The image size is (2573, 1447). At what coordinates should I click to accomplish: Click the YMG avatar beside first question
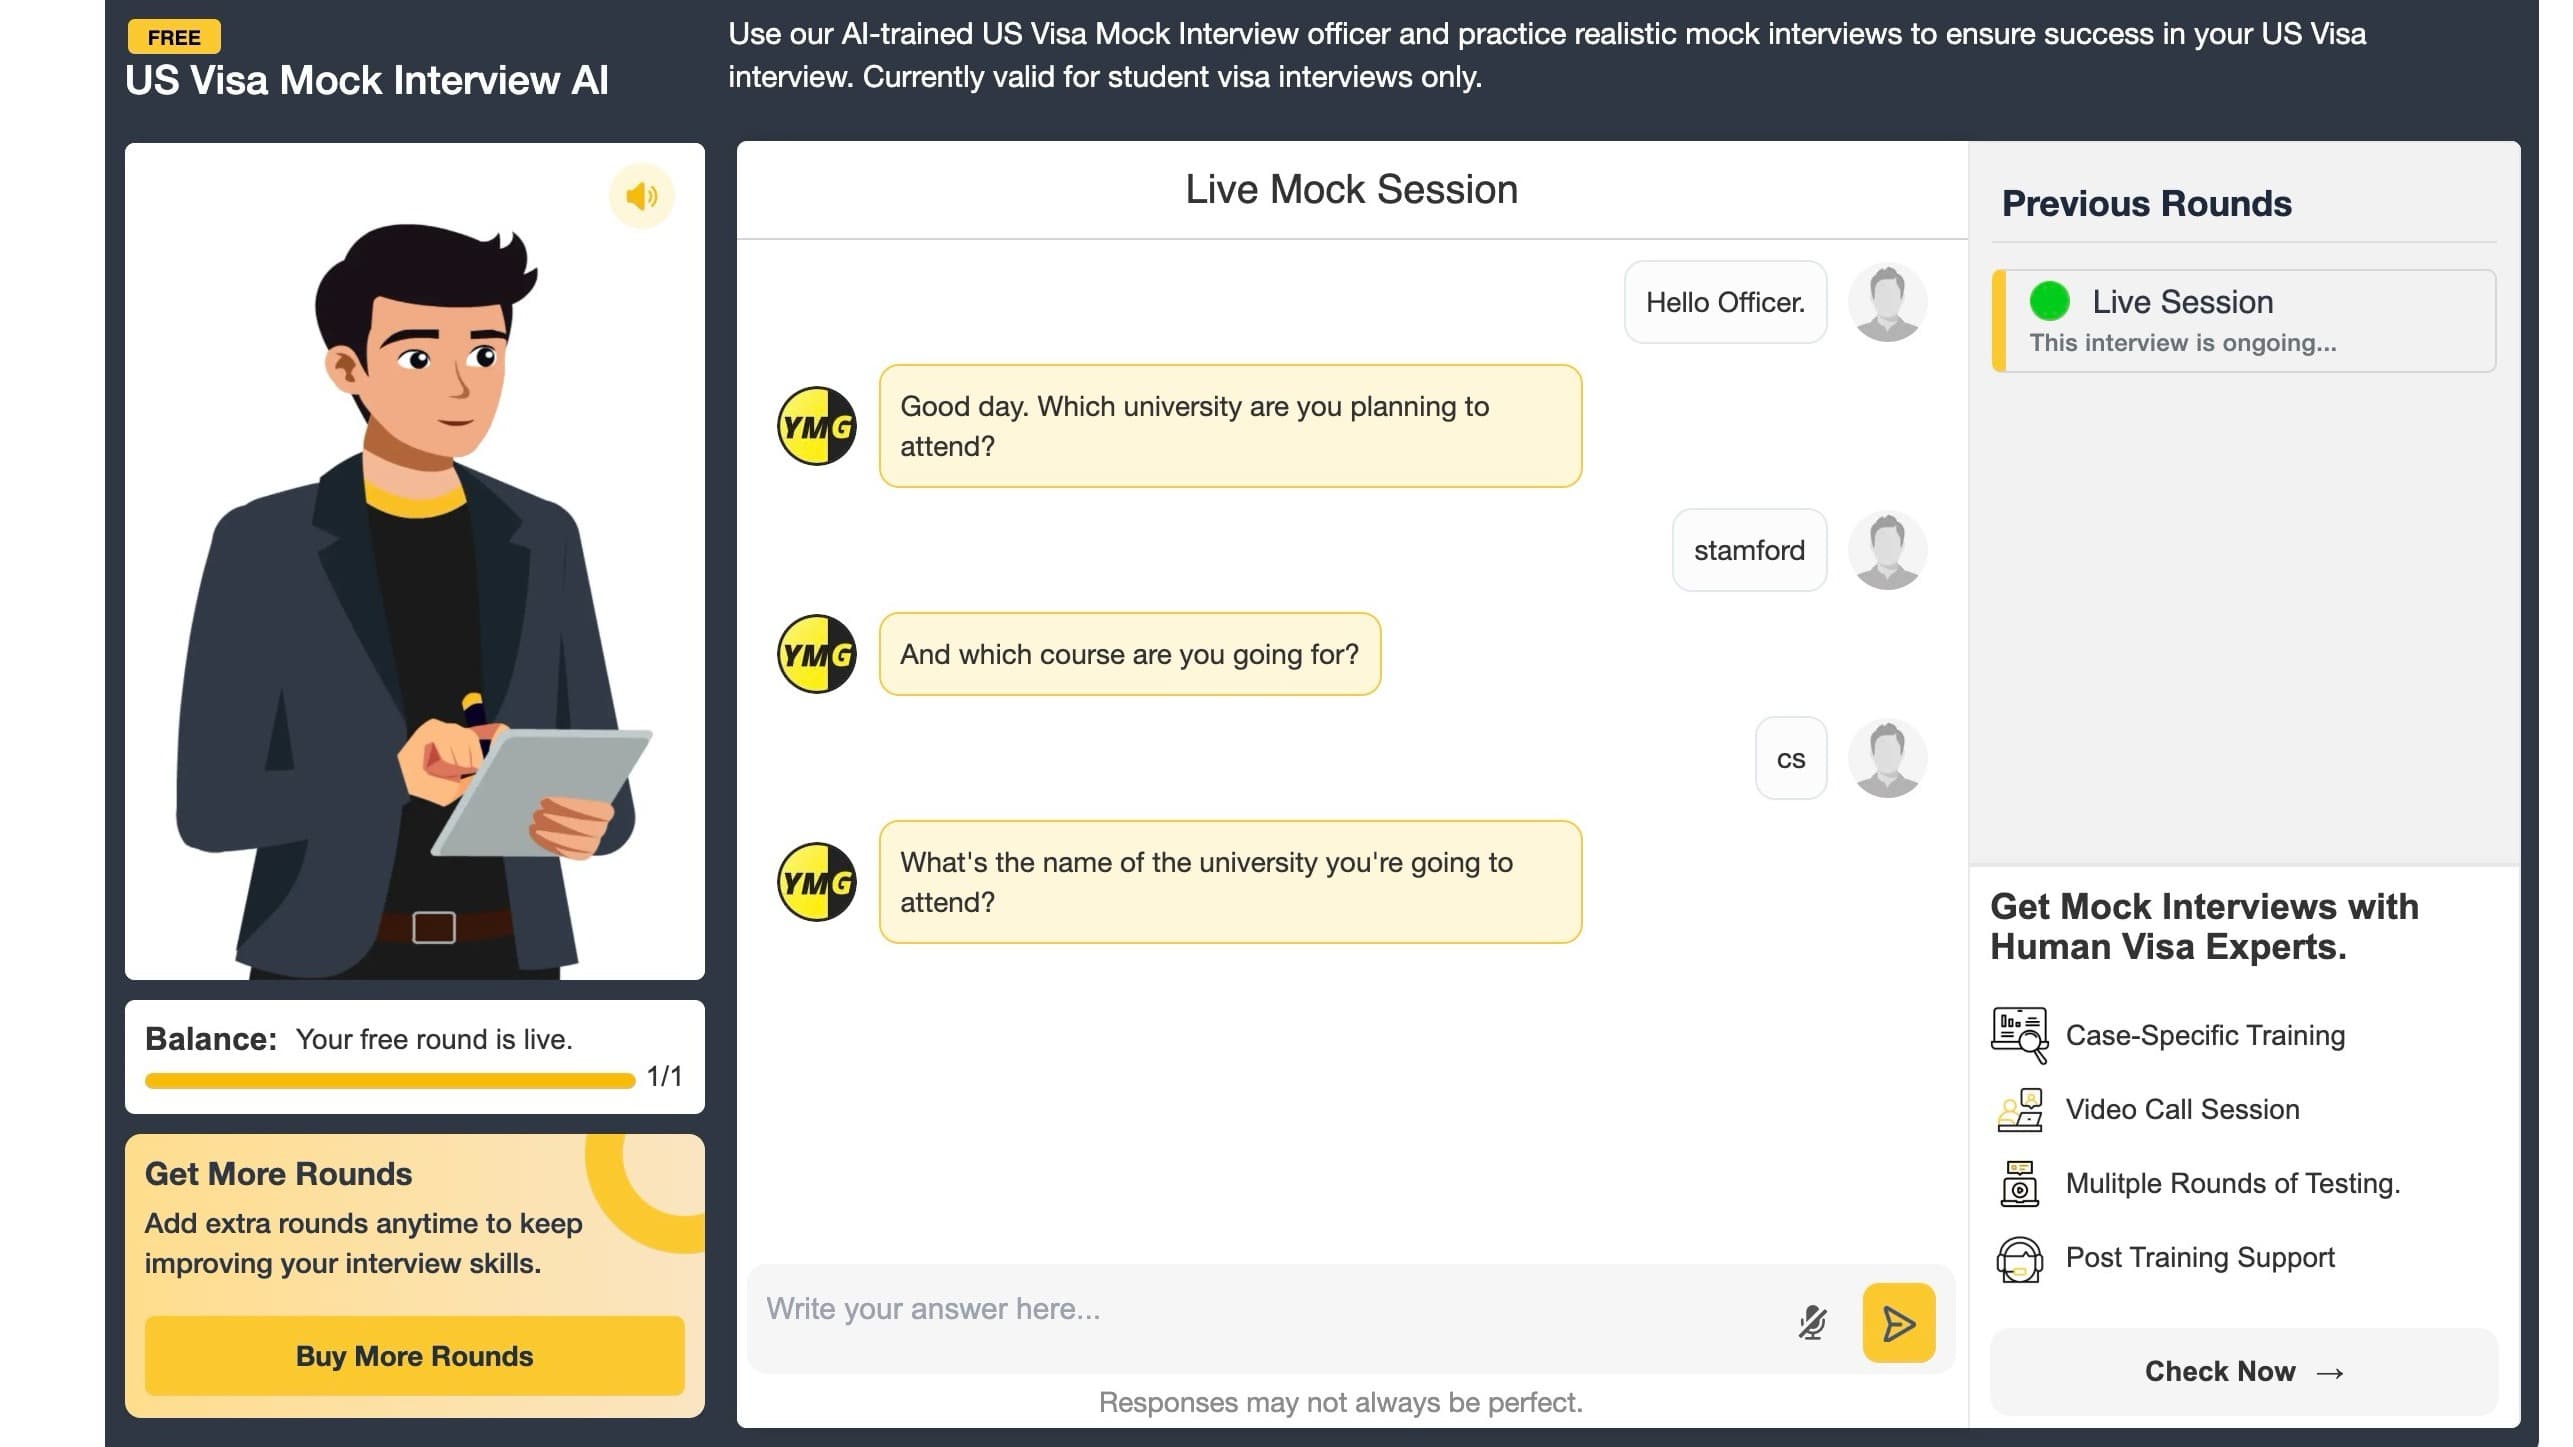click(816, 426)
